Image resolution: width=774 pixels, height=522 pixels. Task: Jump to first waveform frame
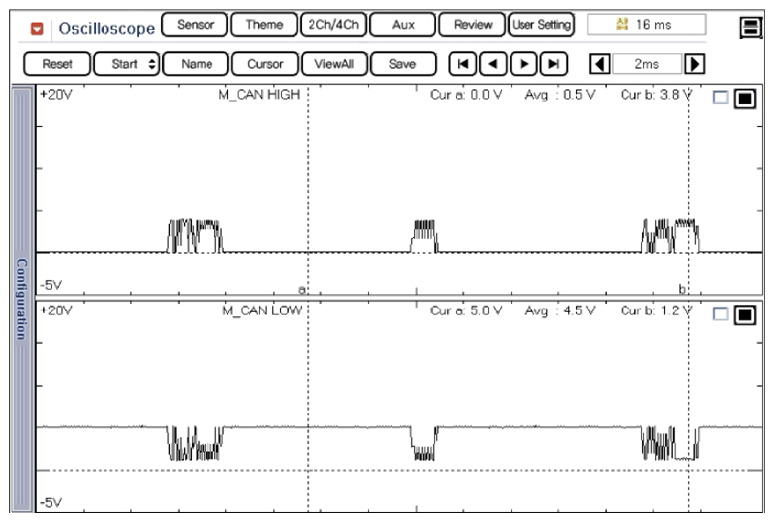coord(462,64)
